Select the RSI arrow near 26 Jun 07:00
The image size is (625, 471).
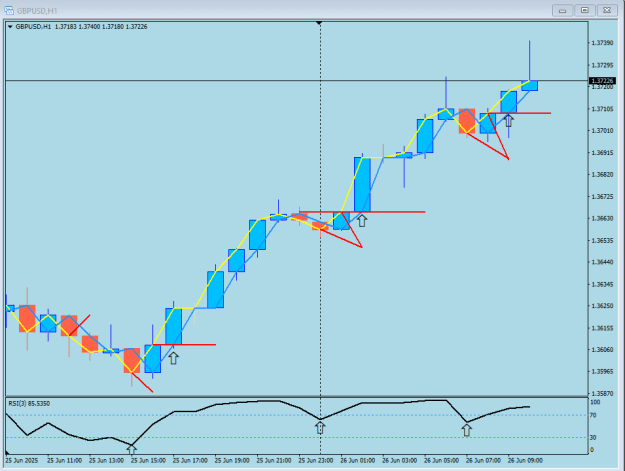[x=466, y=430]
